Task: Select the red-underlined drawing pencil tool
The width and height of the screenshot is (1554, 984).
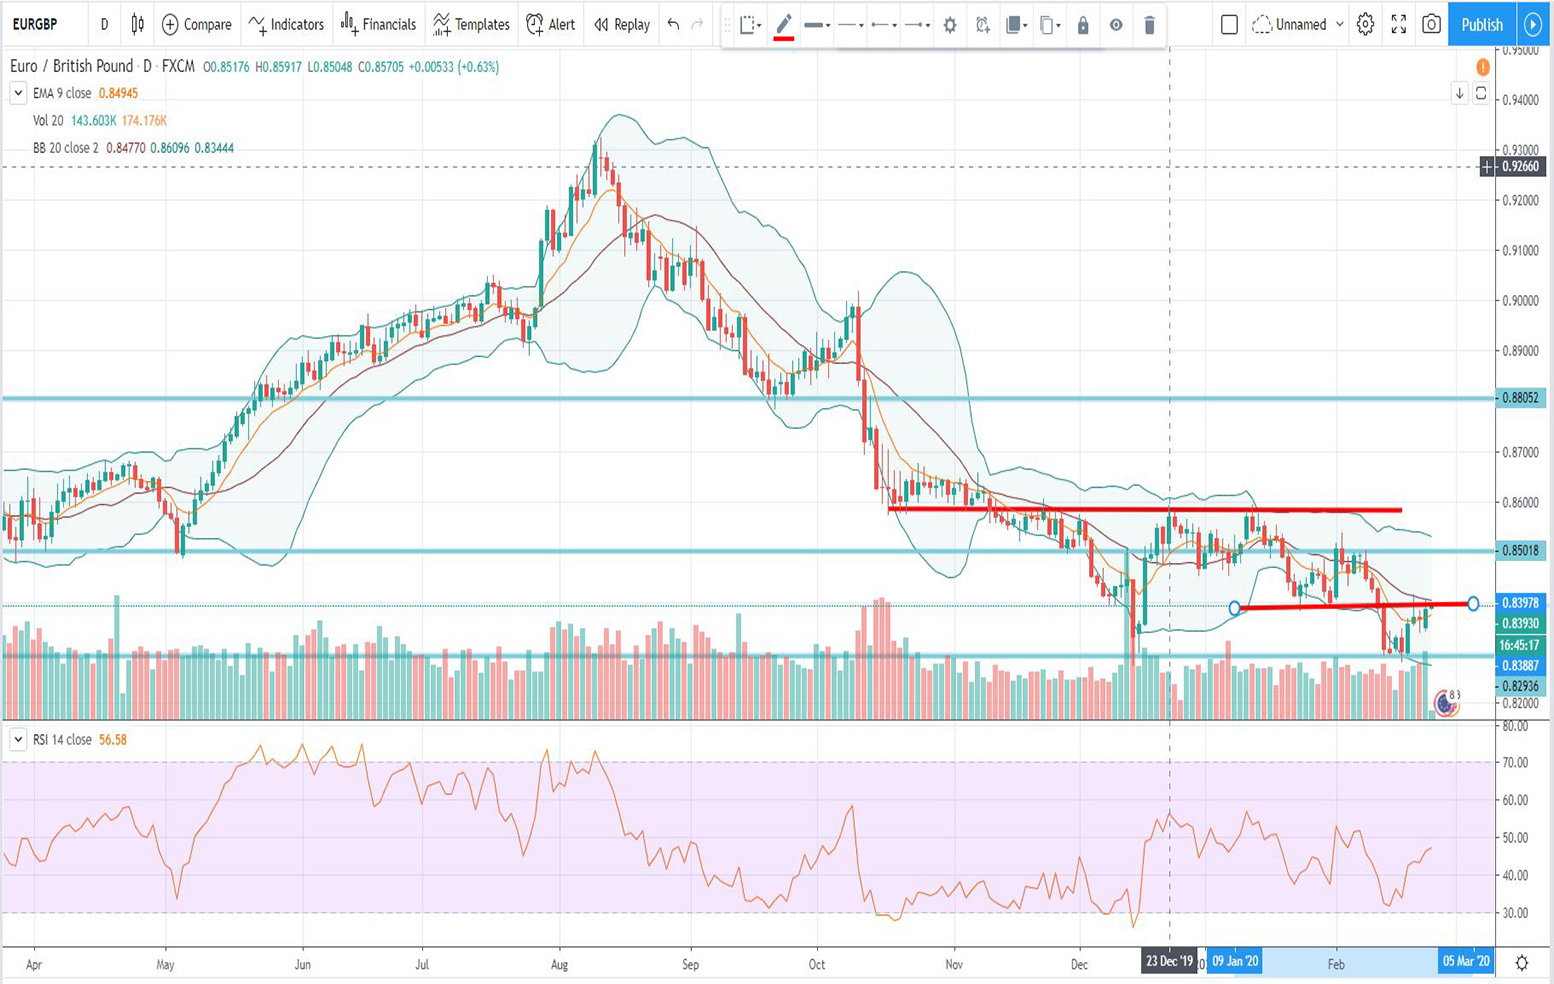Action: pyautogui.click(x=785, y=23)
